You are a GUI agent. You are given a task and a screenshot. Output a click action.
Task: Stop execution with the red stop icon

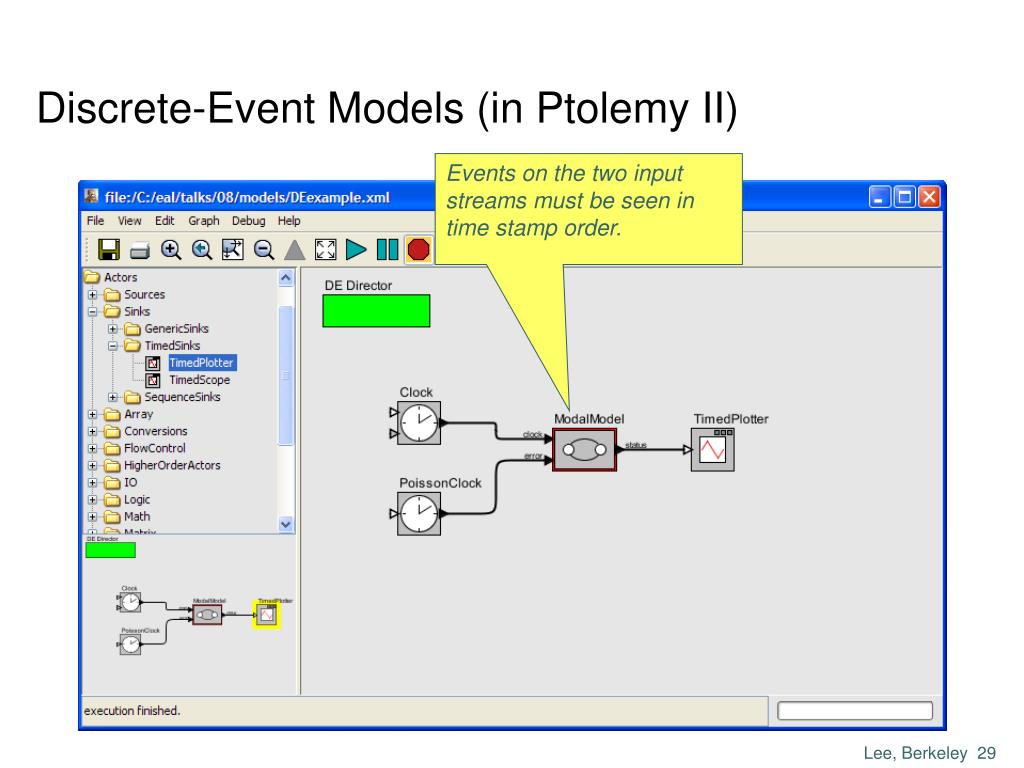click(x=418, y=249)
